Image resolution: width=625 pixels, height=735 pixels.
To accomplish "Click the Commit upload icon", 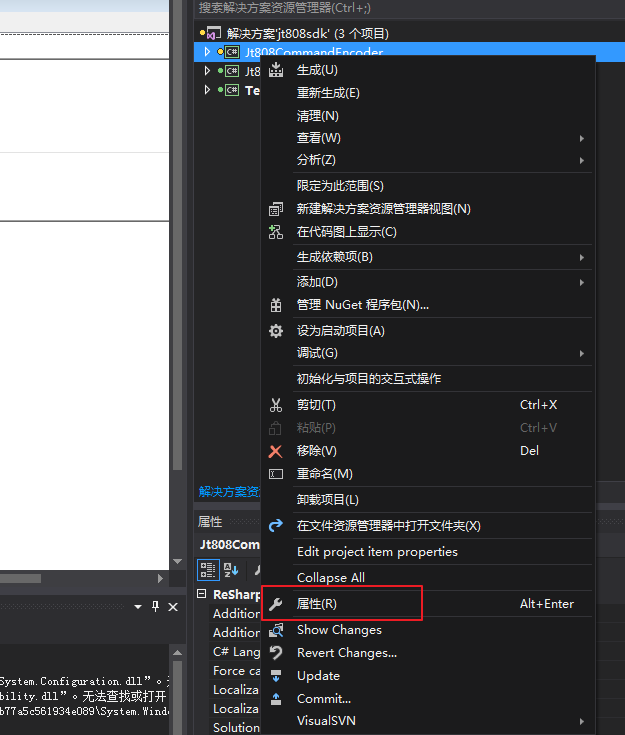I will [x=276, y=699].
